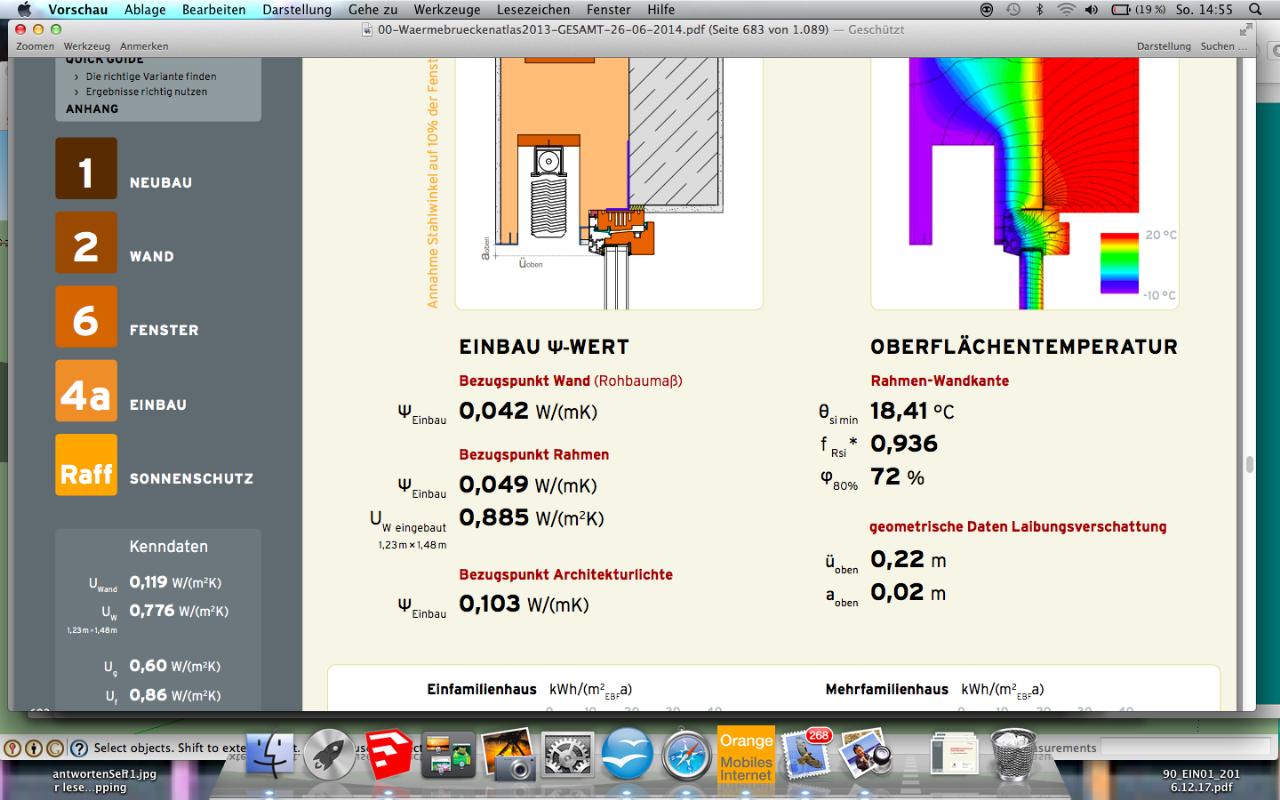Open Mail with 268 unread badge

(x=806, y=755)
